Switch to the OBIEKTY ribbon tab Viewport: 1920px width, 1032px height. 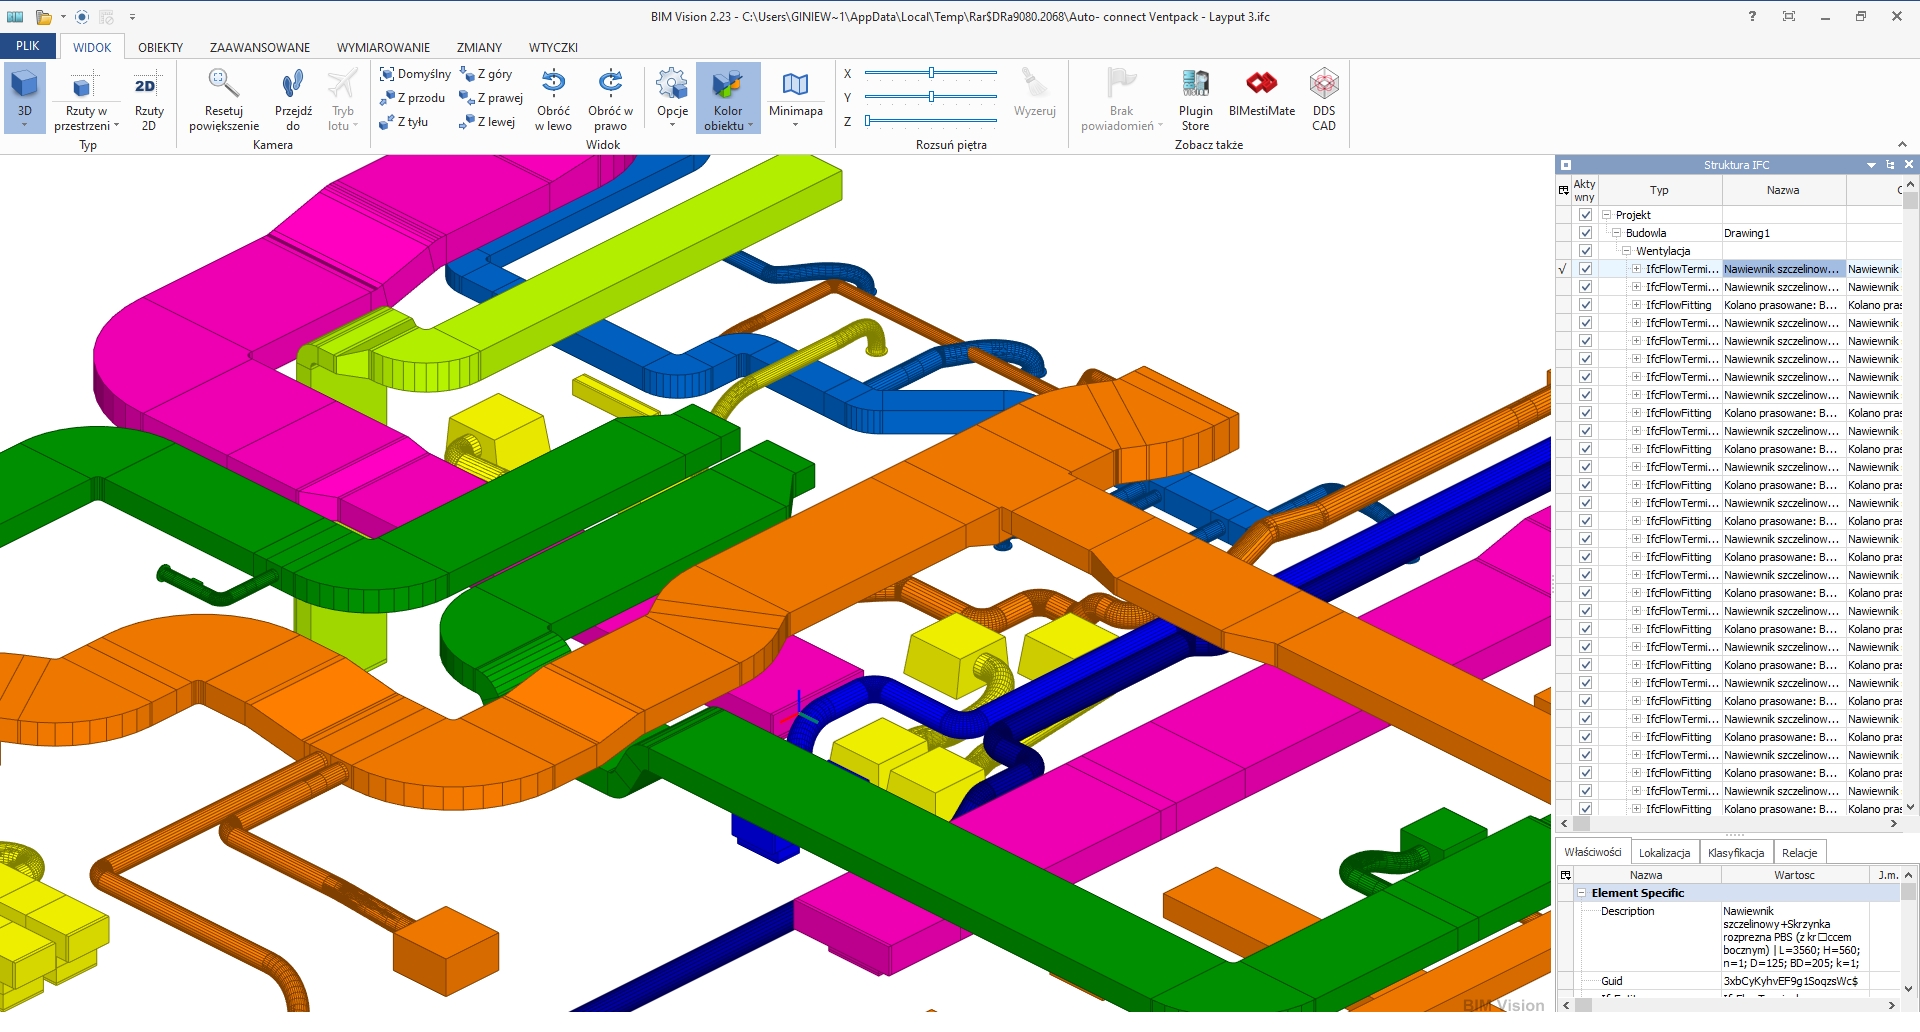[160, 47]
